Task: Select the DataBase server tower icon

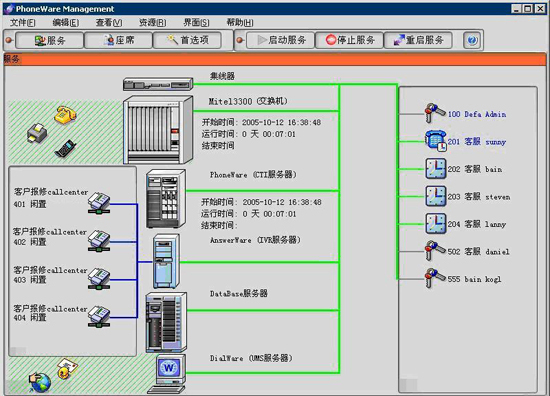Action: pos(166,322)
